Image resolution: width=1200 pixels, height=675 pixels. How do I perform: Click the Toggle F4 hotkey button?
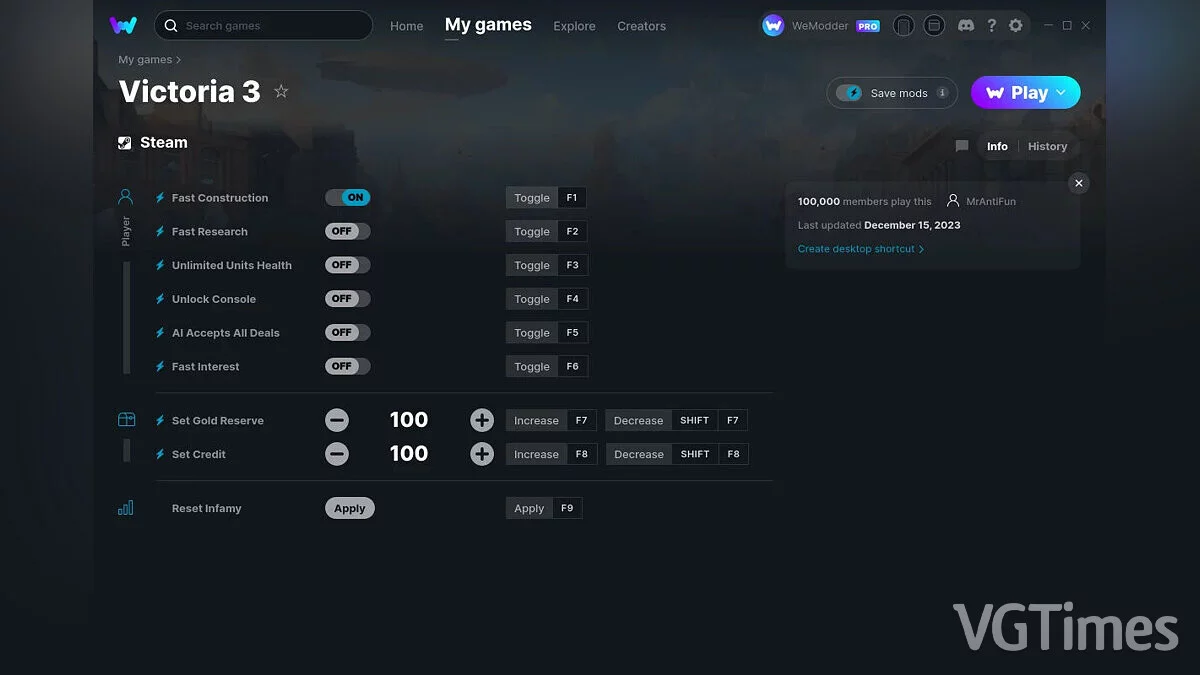point(546,299)
